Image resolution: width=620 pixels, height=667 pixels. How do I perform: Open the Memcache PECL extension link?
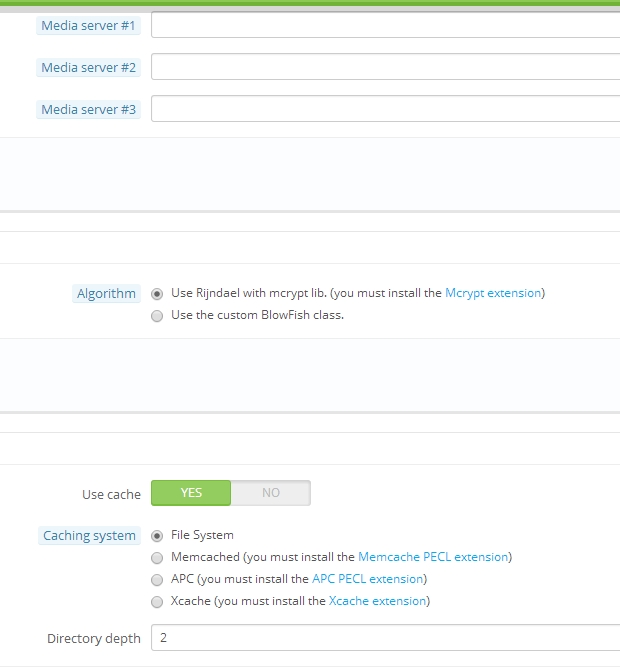433,557
